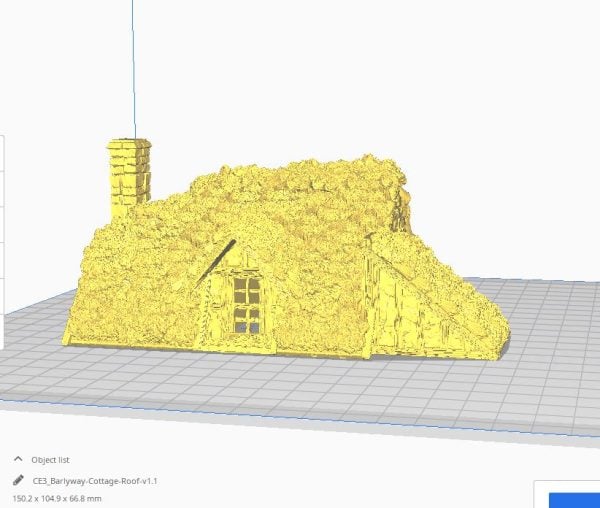The image size is (600, 508).
Task: Click the pencil icon to rename model
Action: point(17,481)
